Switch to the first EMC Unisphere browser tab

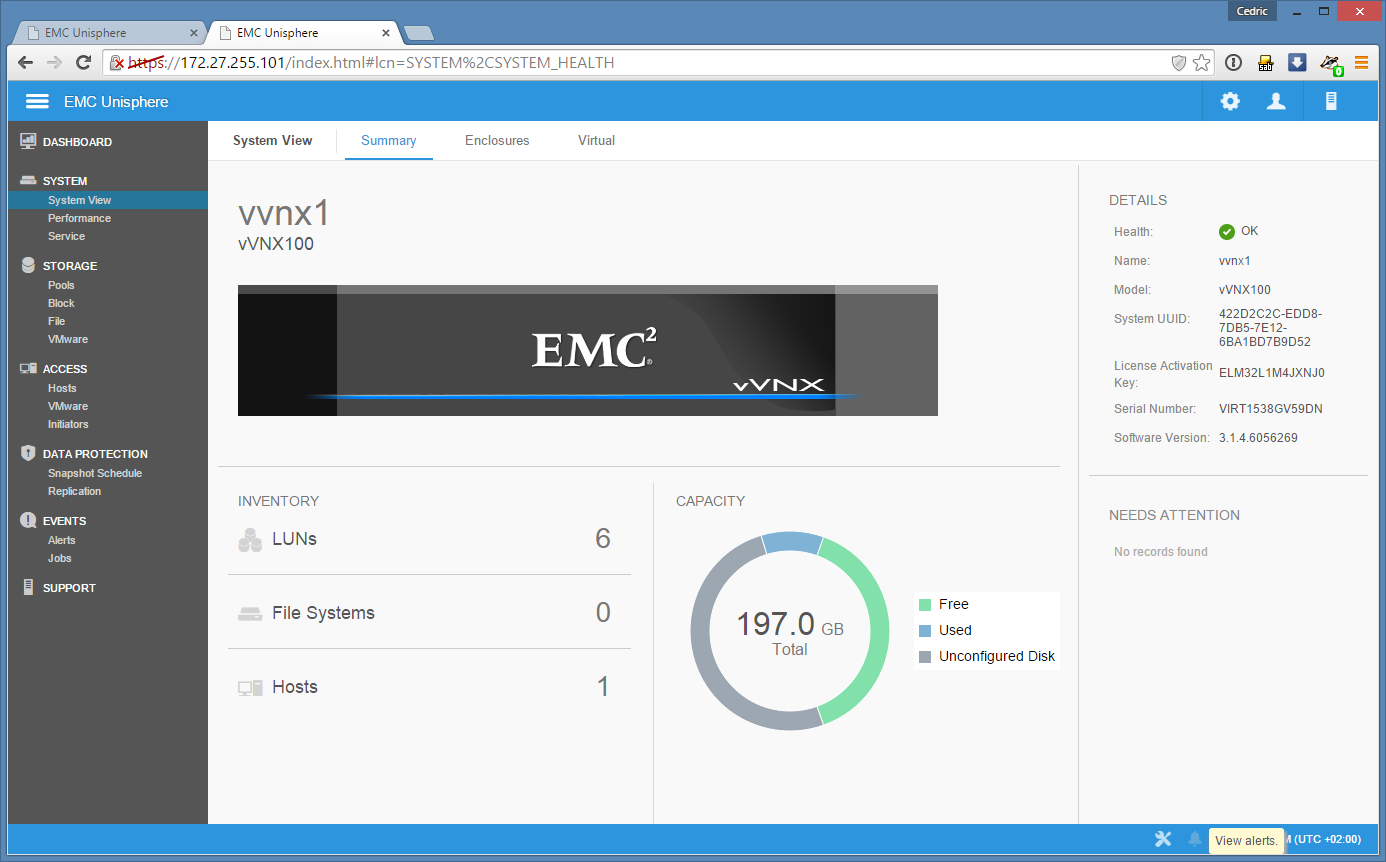(x=109, y=33)
